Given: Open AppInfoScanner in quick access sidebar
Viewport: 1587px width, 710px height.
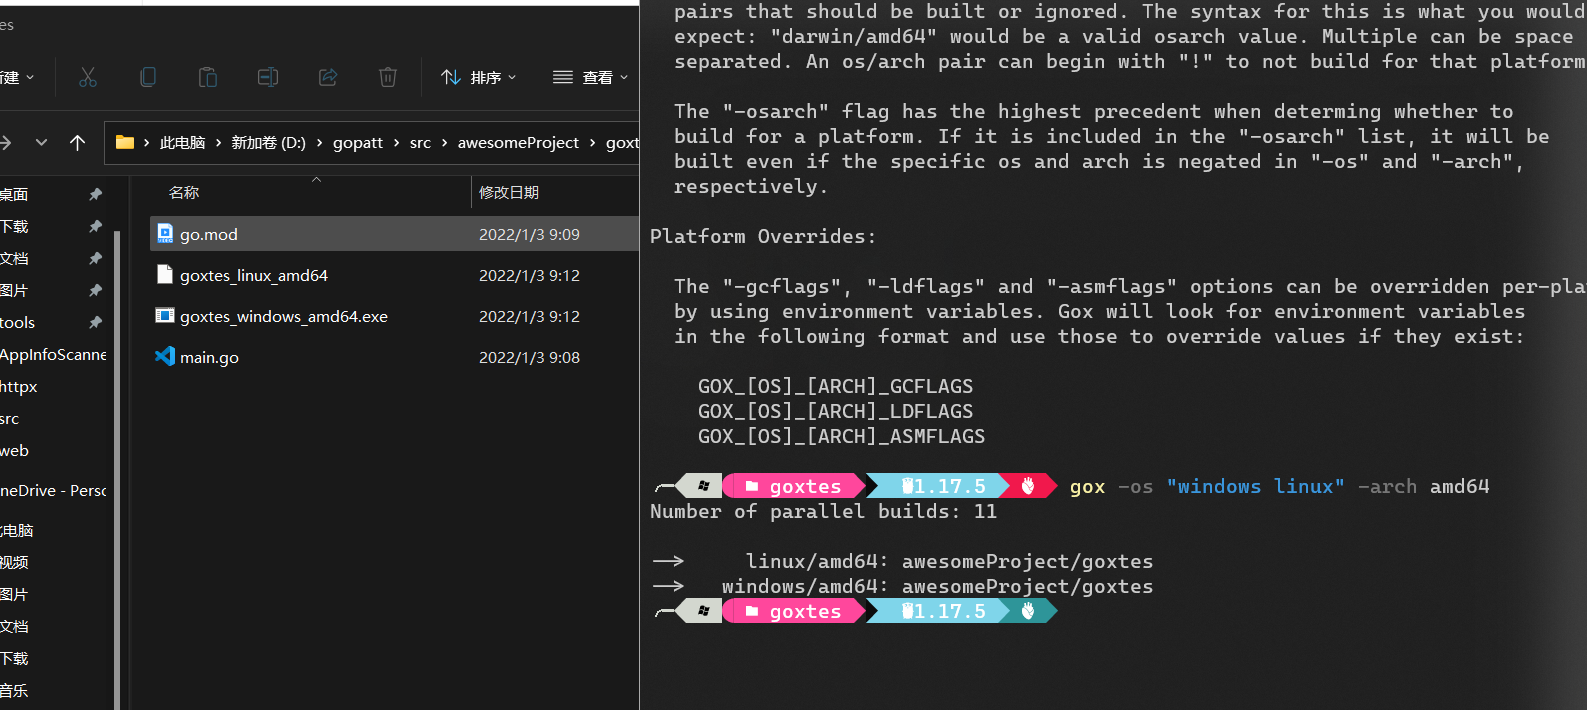Looking at the screenshot, I should (x=53, y=354).
